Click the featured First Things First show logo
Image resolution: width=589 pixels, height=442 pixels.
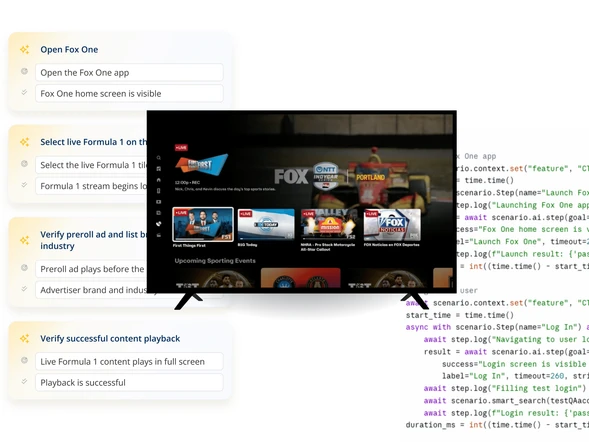point(201,164)
